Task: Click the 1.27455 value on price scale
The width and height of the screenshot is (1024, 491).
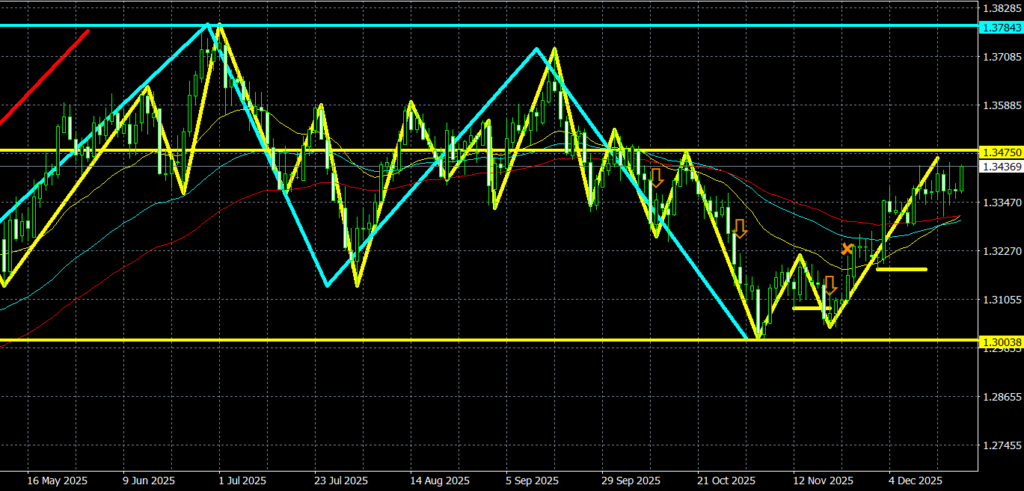Action: pos(1000,446)
